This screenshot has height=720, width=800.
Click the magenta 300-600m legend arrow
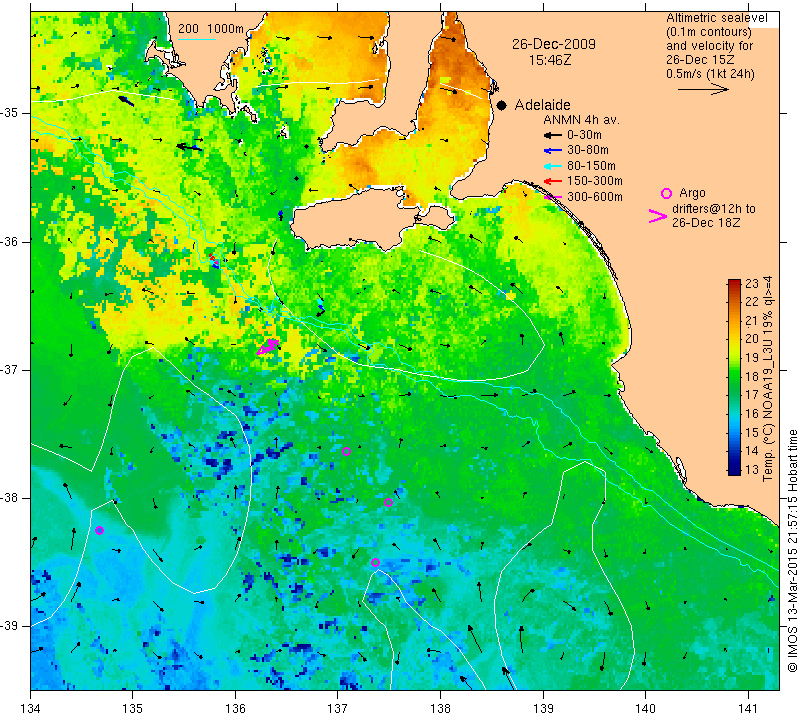click(552, 197)
